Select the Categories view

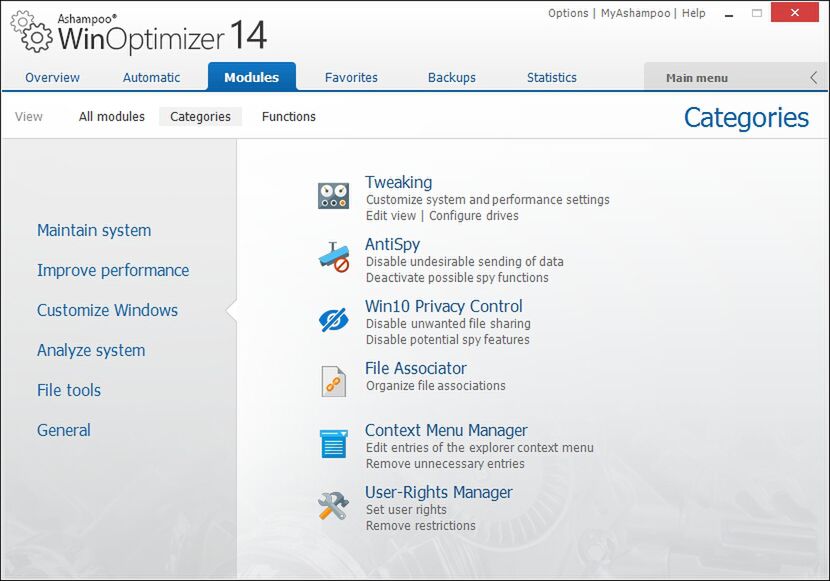(200, 116)
